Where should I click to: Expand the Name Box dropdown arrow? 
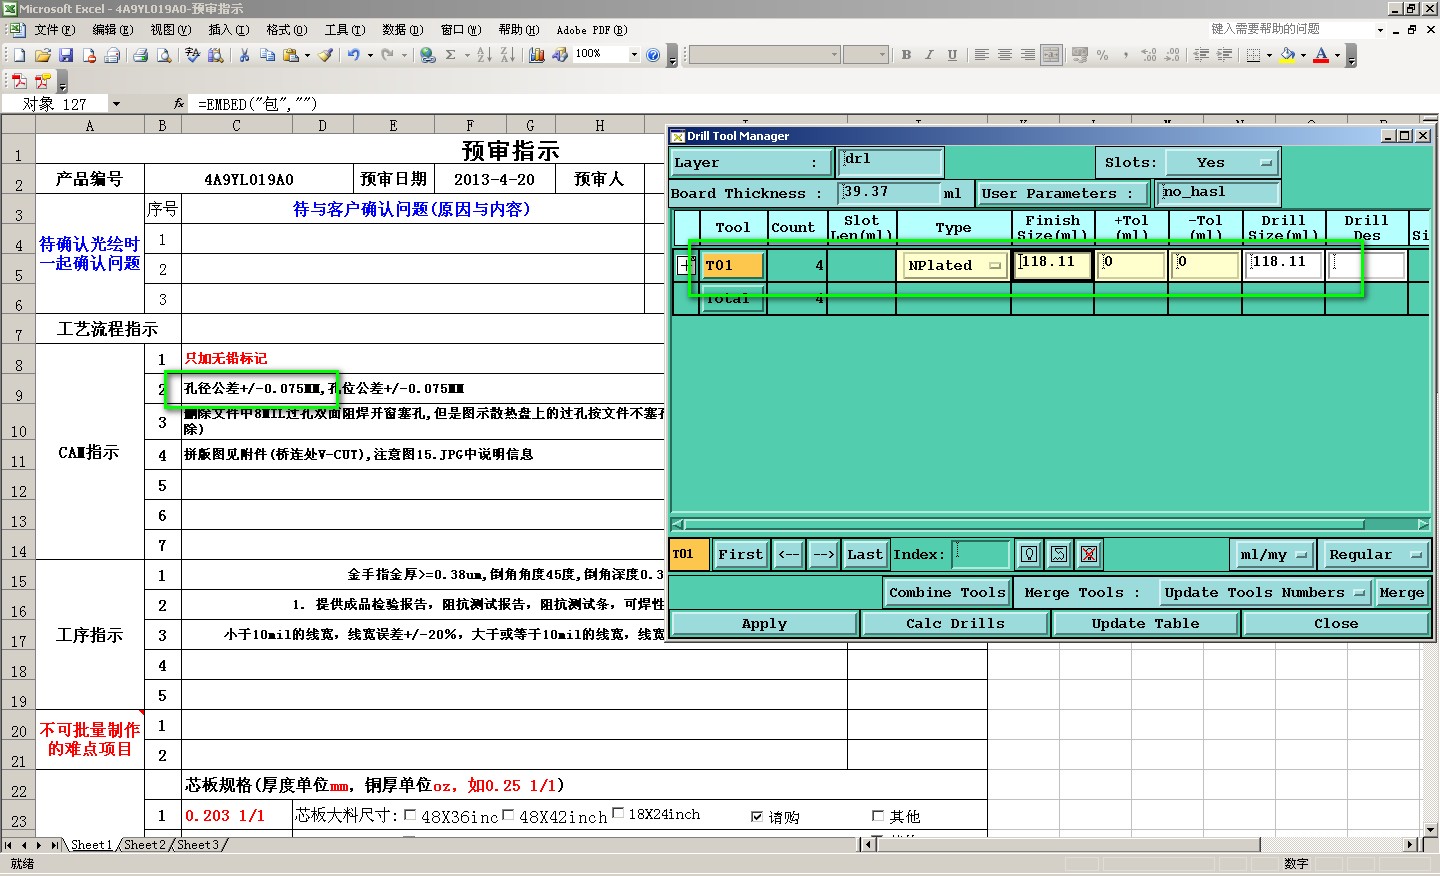(116, 104)
